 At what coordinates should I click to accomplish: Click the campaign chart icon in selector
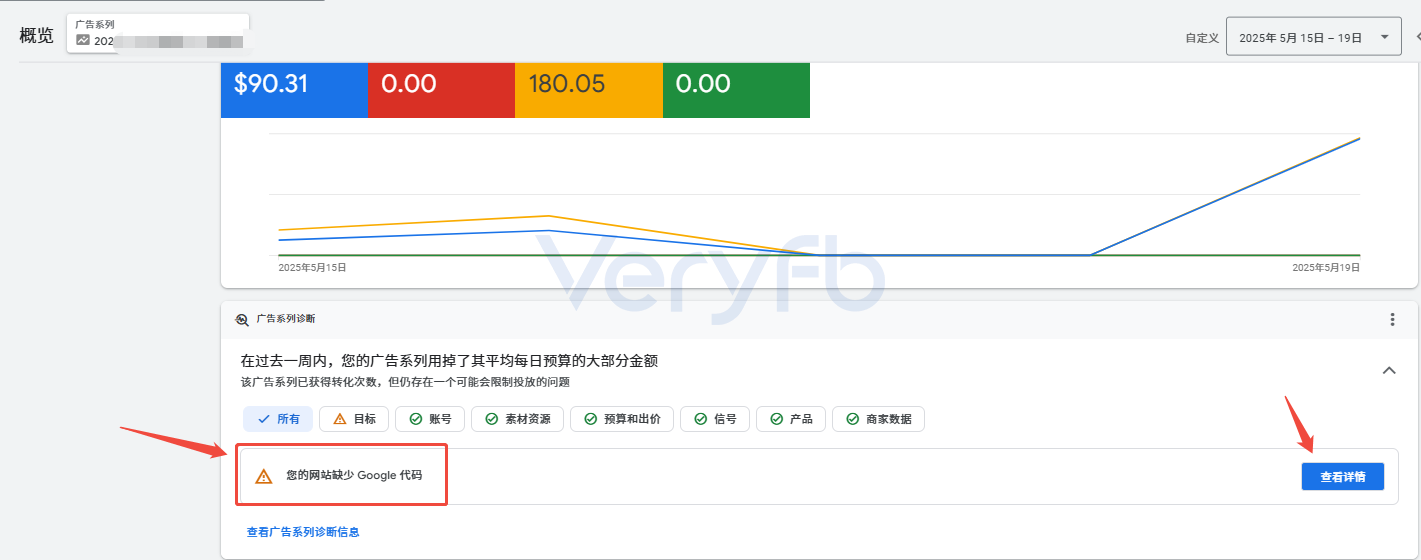[83, 41]
